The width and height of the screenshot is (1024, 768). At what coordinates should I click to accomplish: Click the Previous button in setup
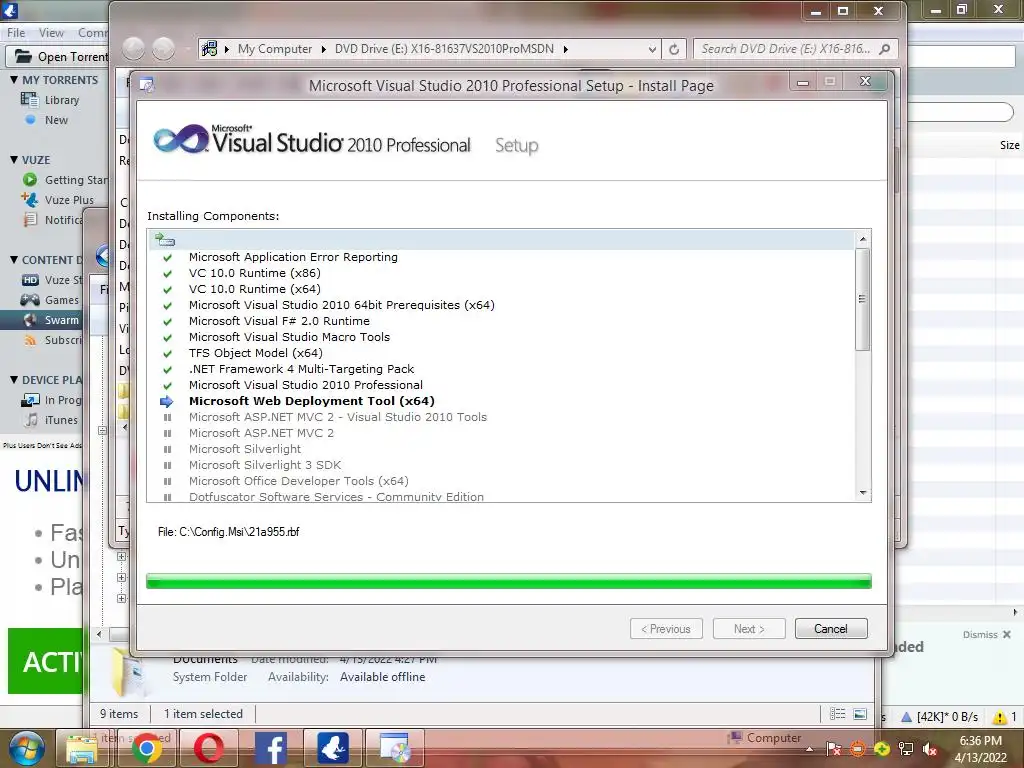point(666,629)
